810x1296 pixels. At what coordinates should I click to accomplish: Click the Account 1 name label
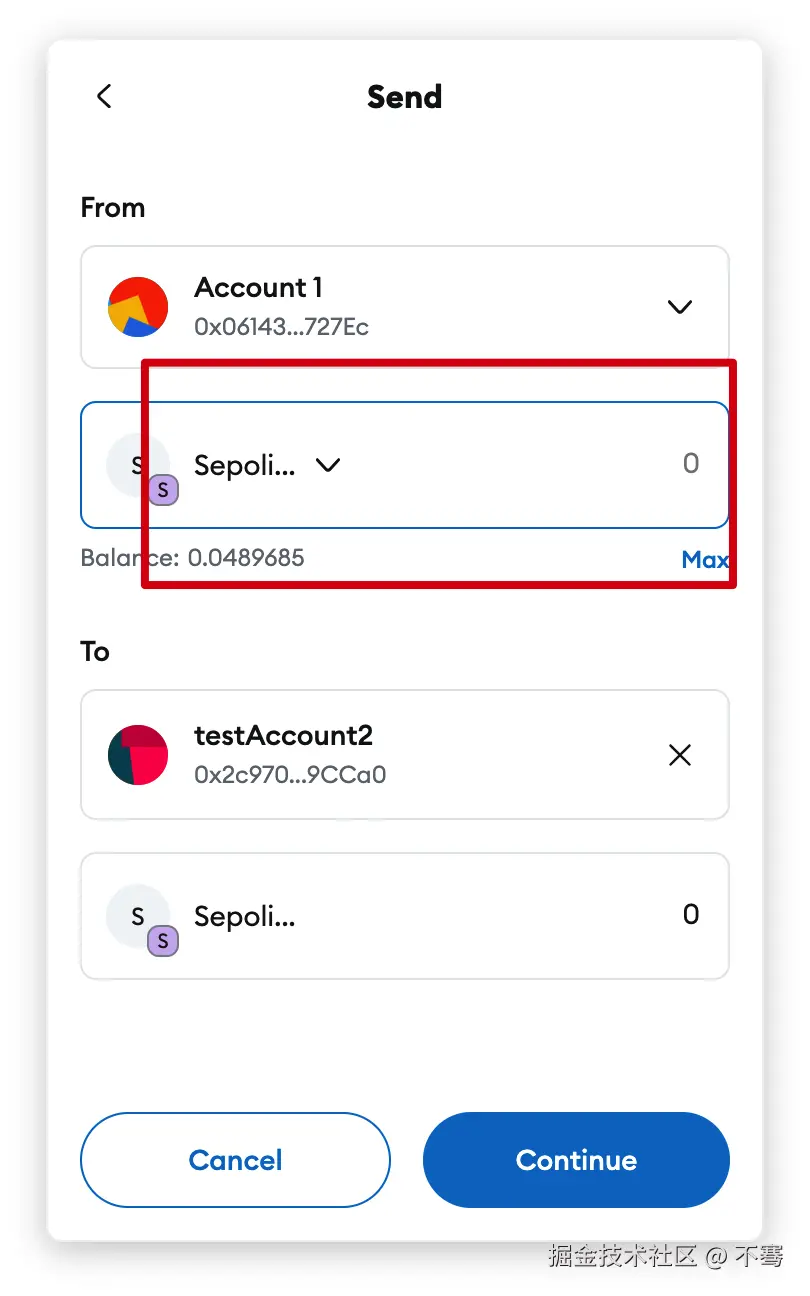[258, 288]
